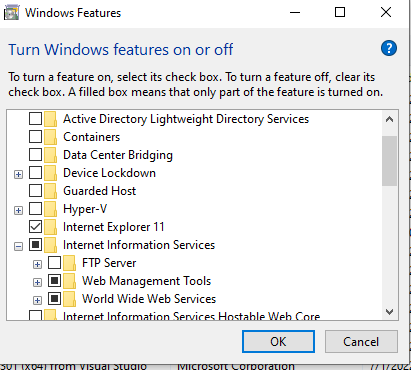
Task: Expand the Web Management Tools node
Action: point(38,282)
